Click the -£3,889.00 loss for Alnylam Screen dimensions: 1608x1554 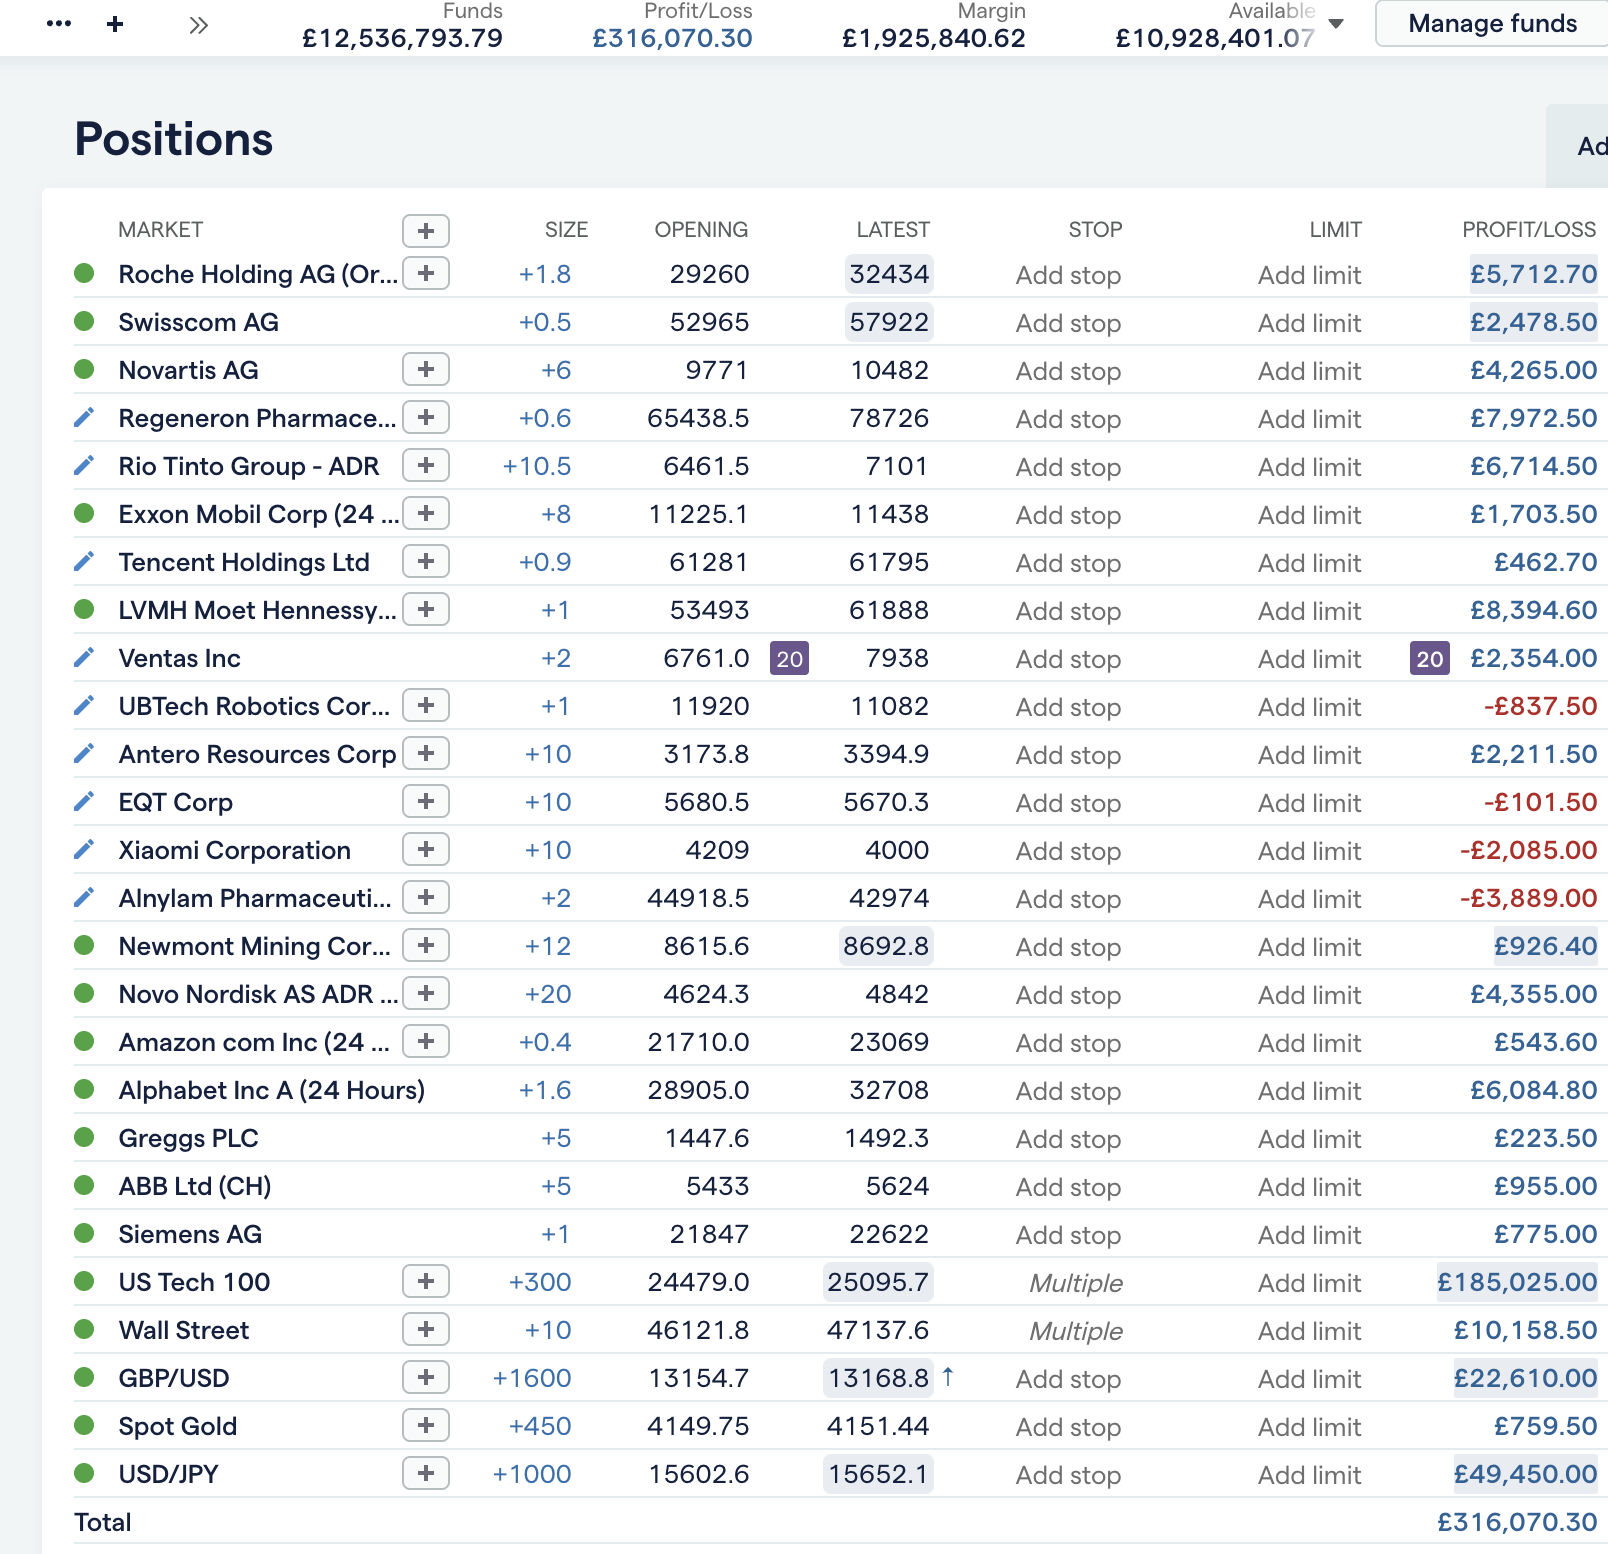pyautogui.click(x=1528, y=898)
